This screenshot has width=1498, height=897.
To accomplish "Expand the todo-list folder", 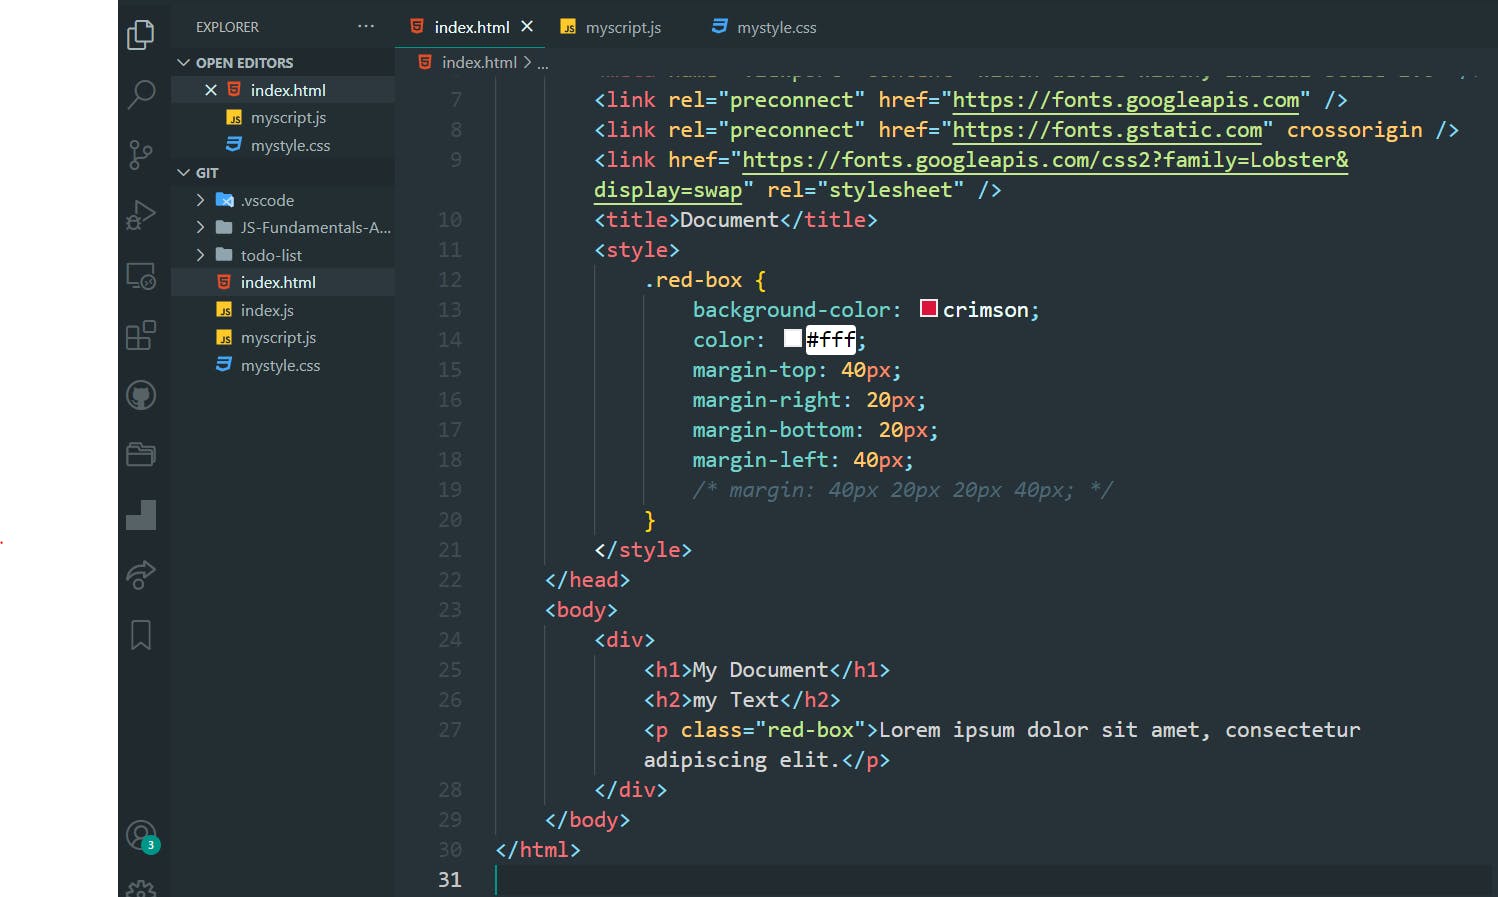I will [x=200, y=255].
